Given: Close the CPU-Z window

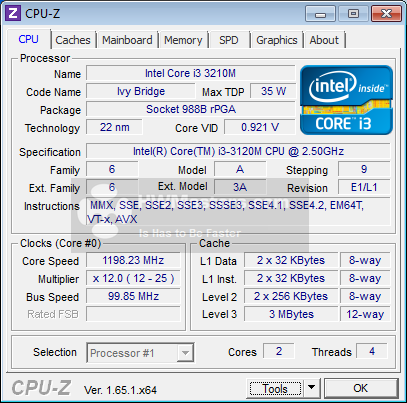Looking at the screenshot, I should tap(386, 14).
